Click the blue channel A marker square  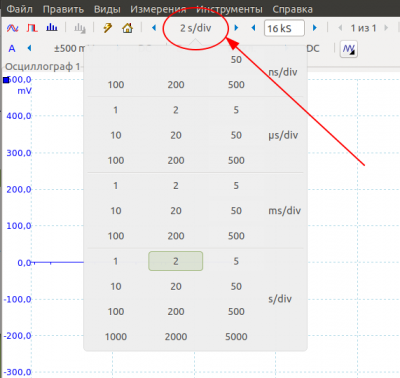pos(6,80)
